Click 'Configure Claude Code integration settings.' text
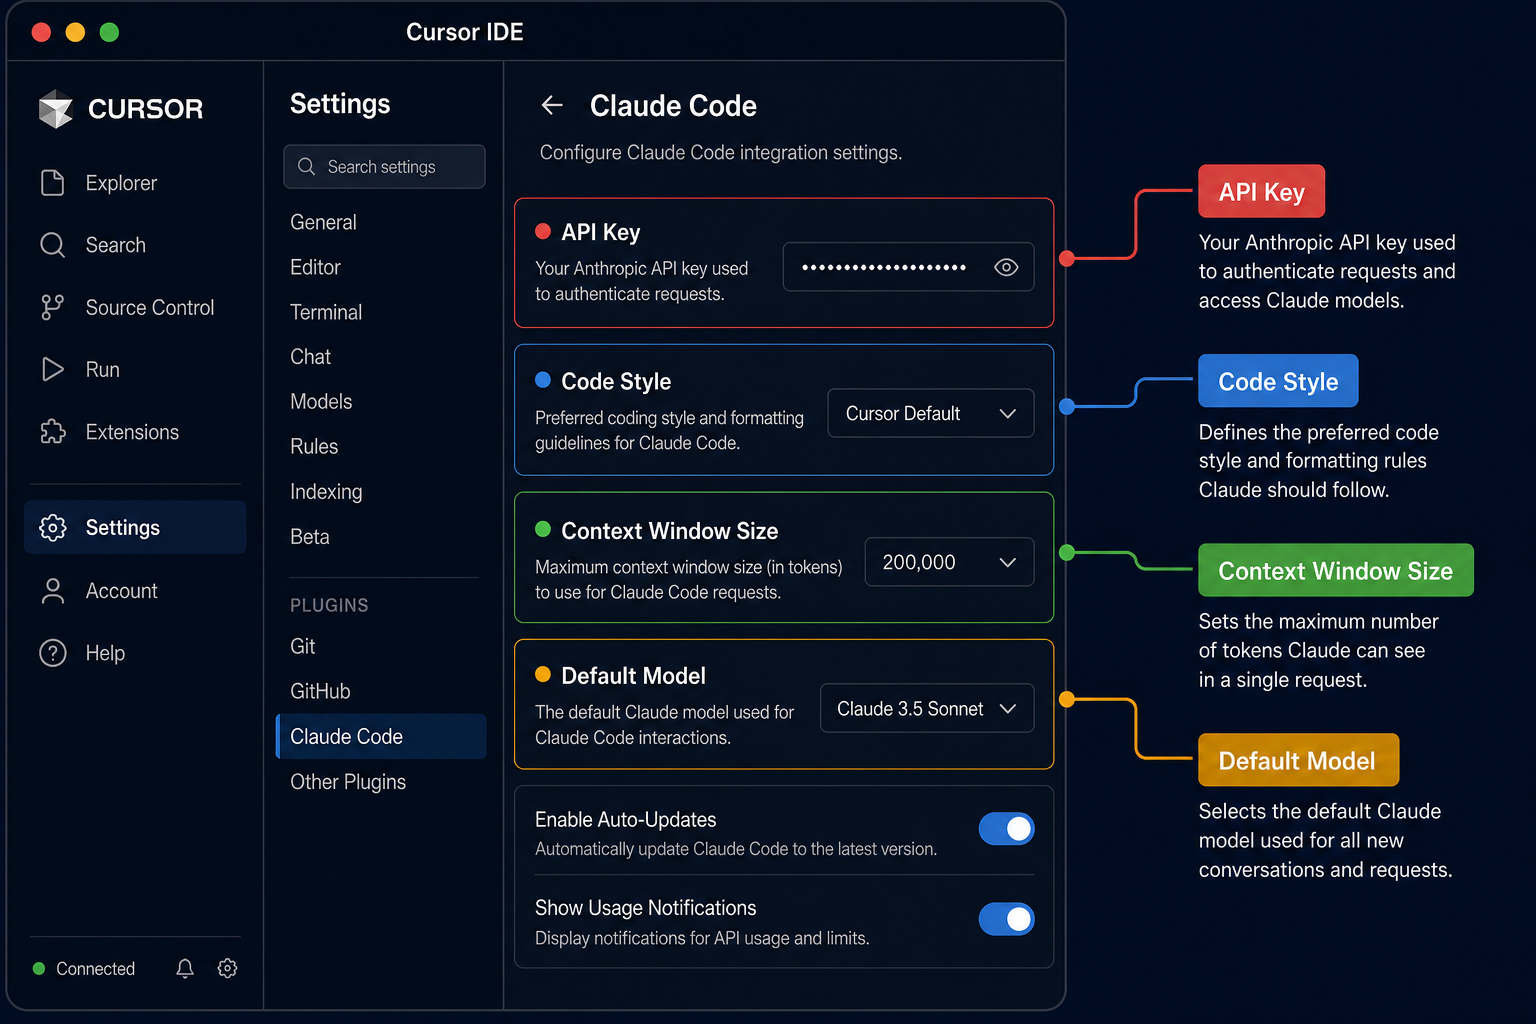Viewport: 1536px width, 1024px height. tap(721, 152)
